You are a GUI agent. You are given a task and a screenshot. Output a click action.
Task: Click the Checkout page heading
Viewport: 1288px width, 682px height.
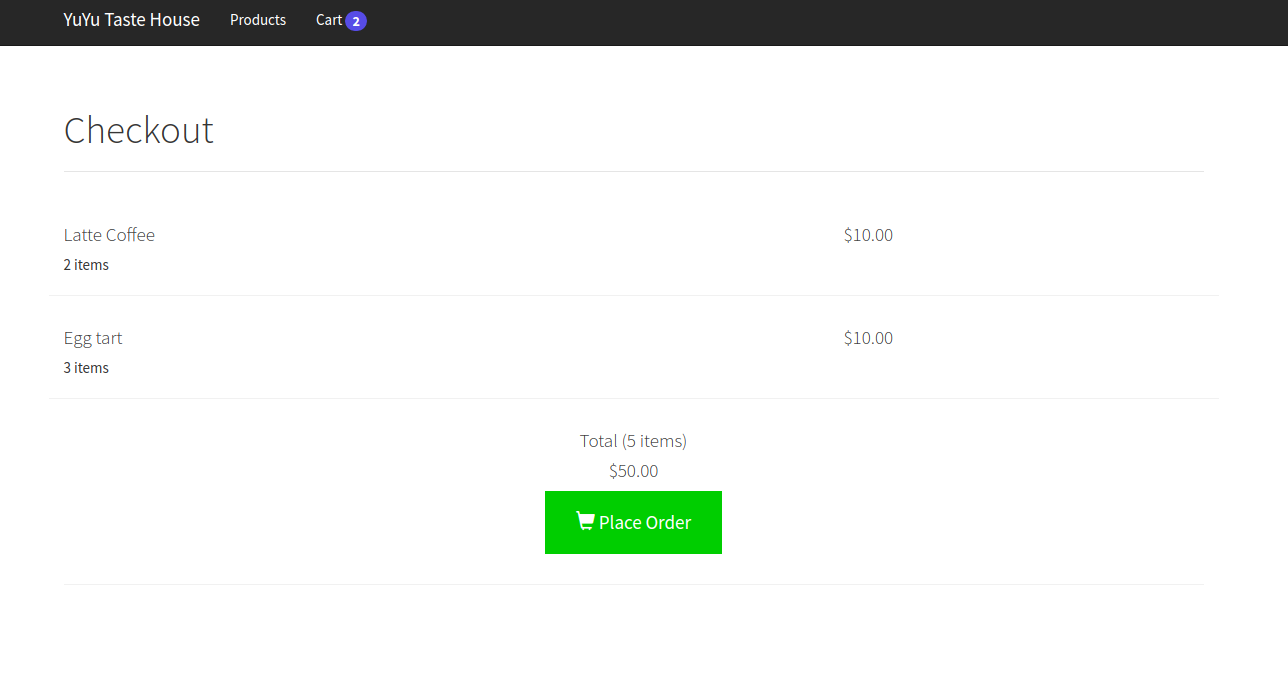click(x=139, y=130)
